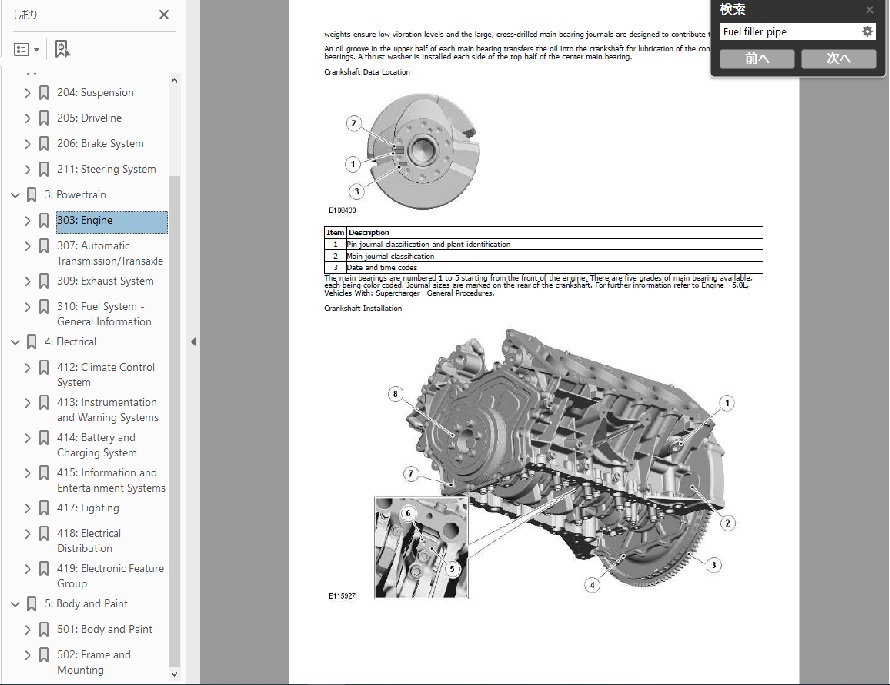Click the 5: Body and Paint bookmark icon
This screenshot has height=685, width=890.
(x=32, y=604)
